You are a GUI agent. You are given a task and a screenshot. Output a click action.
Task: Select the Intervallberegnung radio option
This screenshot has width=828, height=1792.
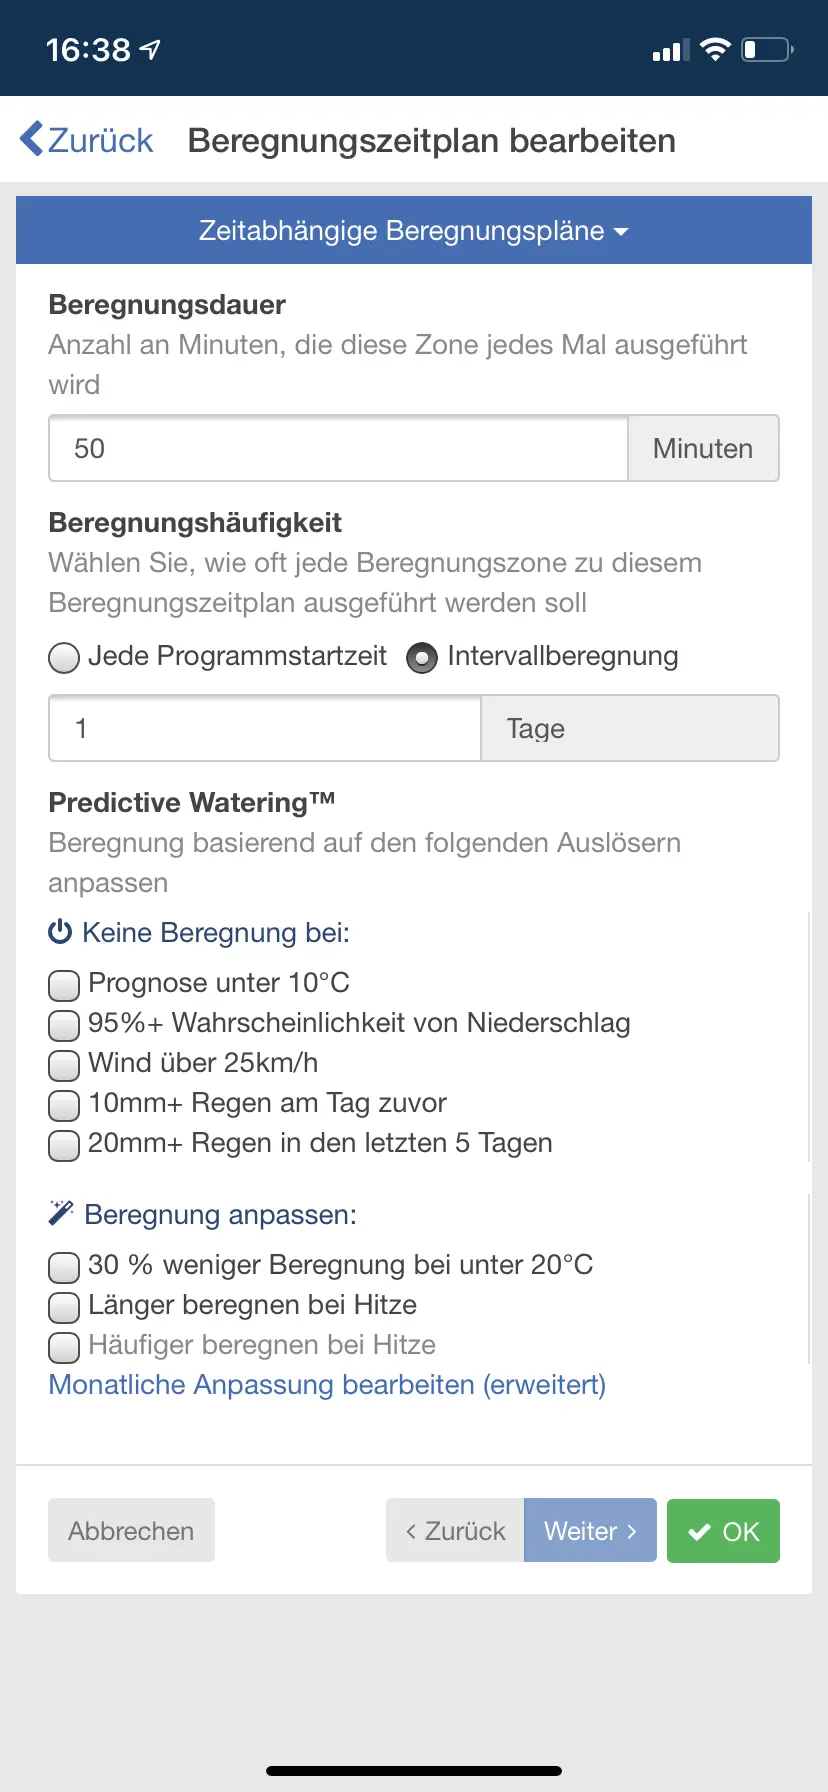[x=421, y=657]
